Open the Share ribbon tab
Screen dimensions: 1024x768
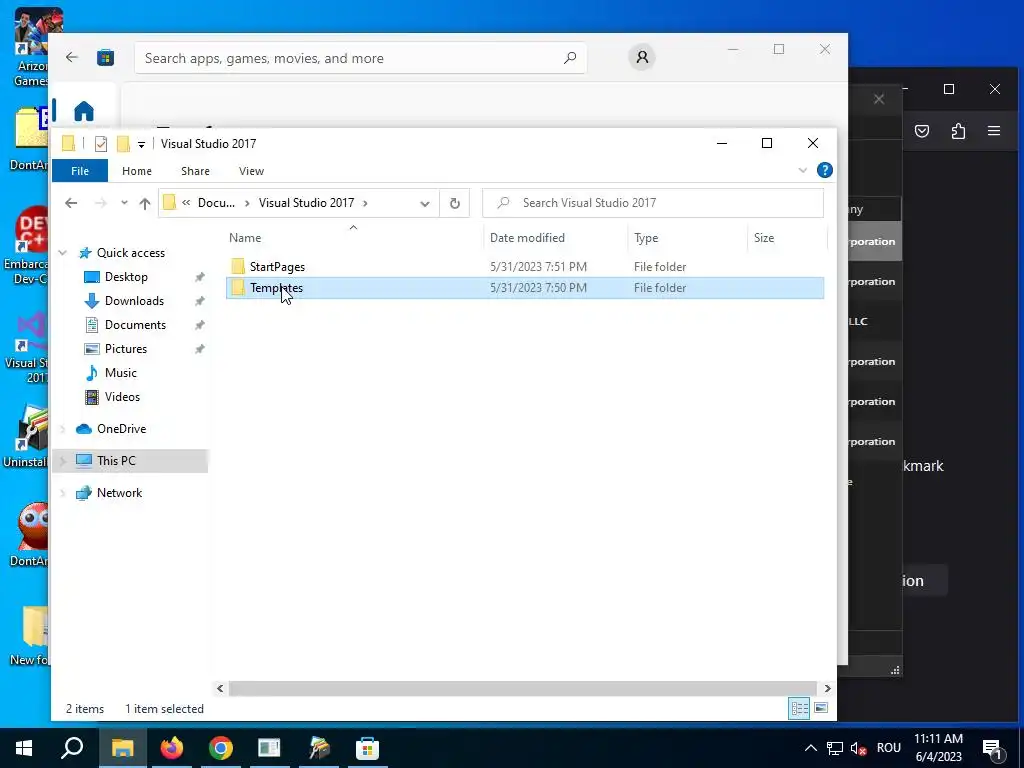point(195,171)
